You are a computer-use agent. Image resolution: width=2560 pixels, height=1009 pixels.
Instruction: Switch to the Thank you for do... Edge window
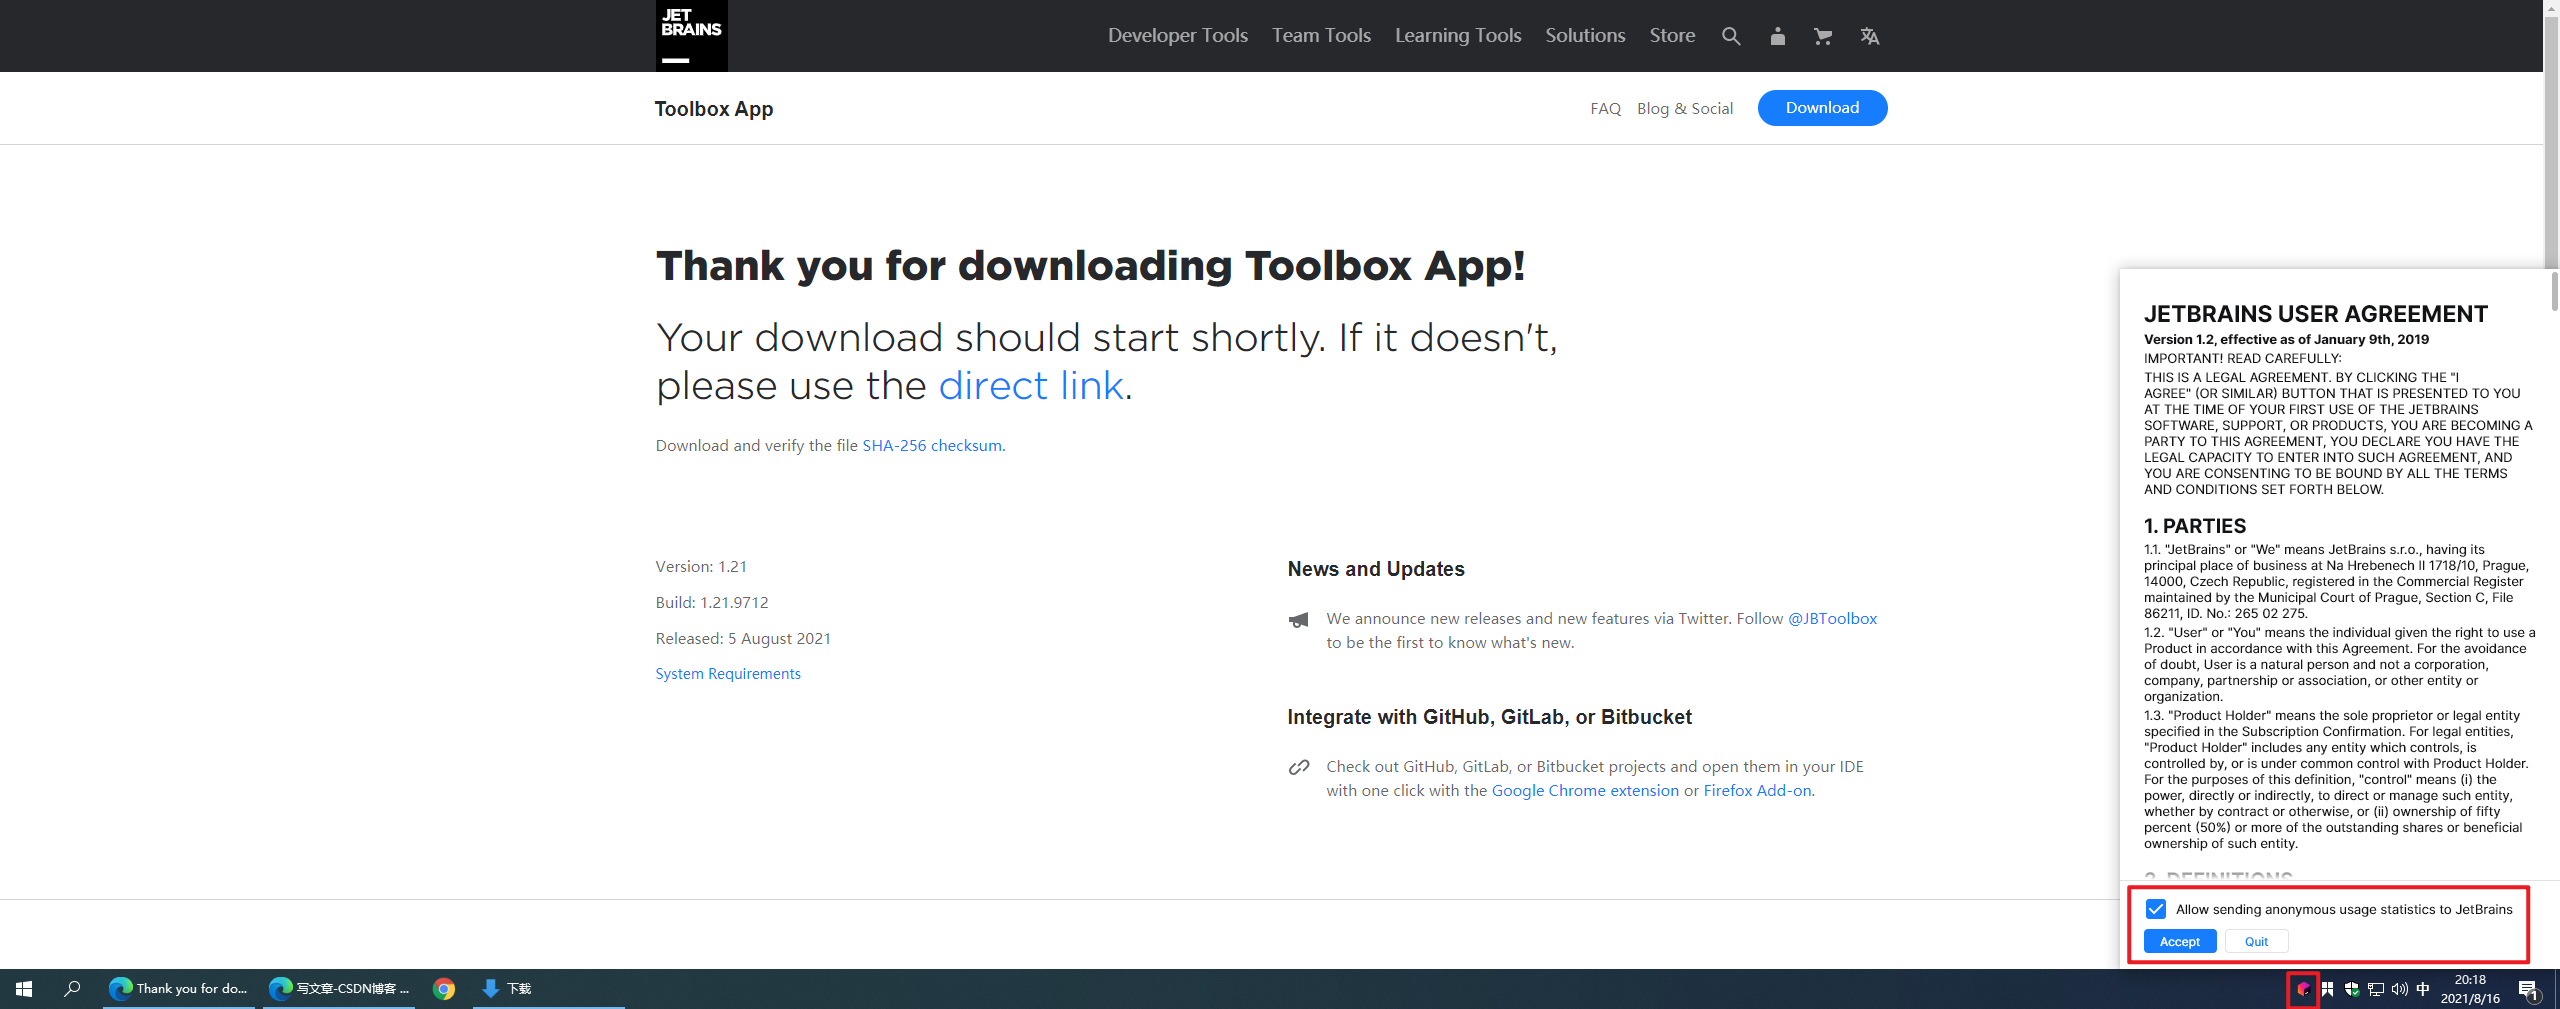(x=179, y=989)
